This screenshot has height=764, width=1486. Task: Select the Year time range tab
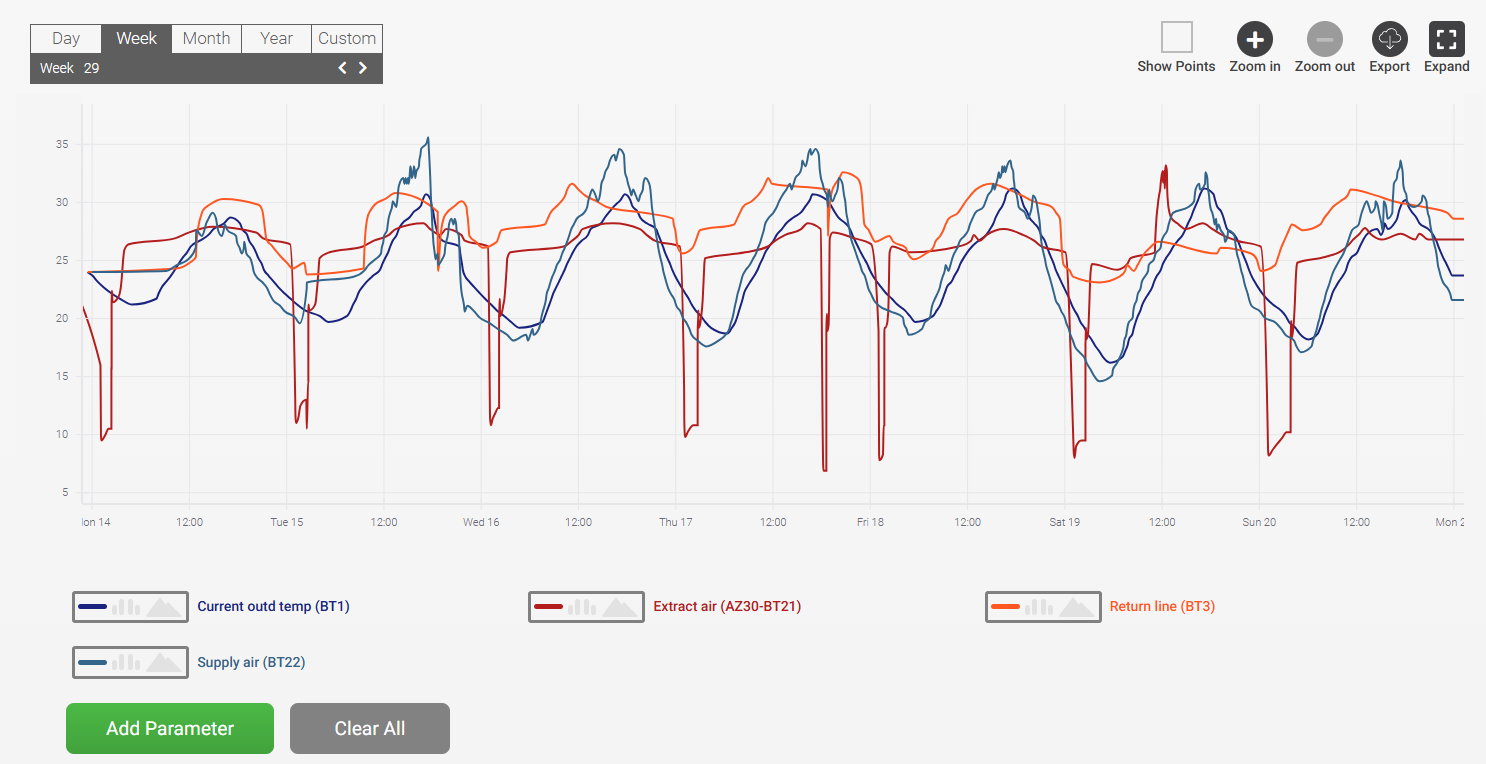[x=276, y=38]
